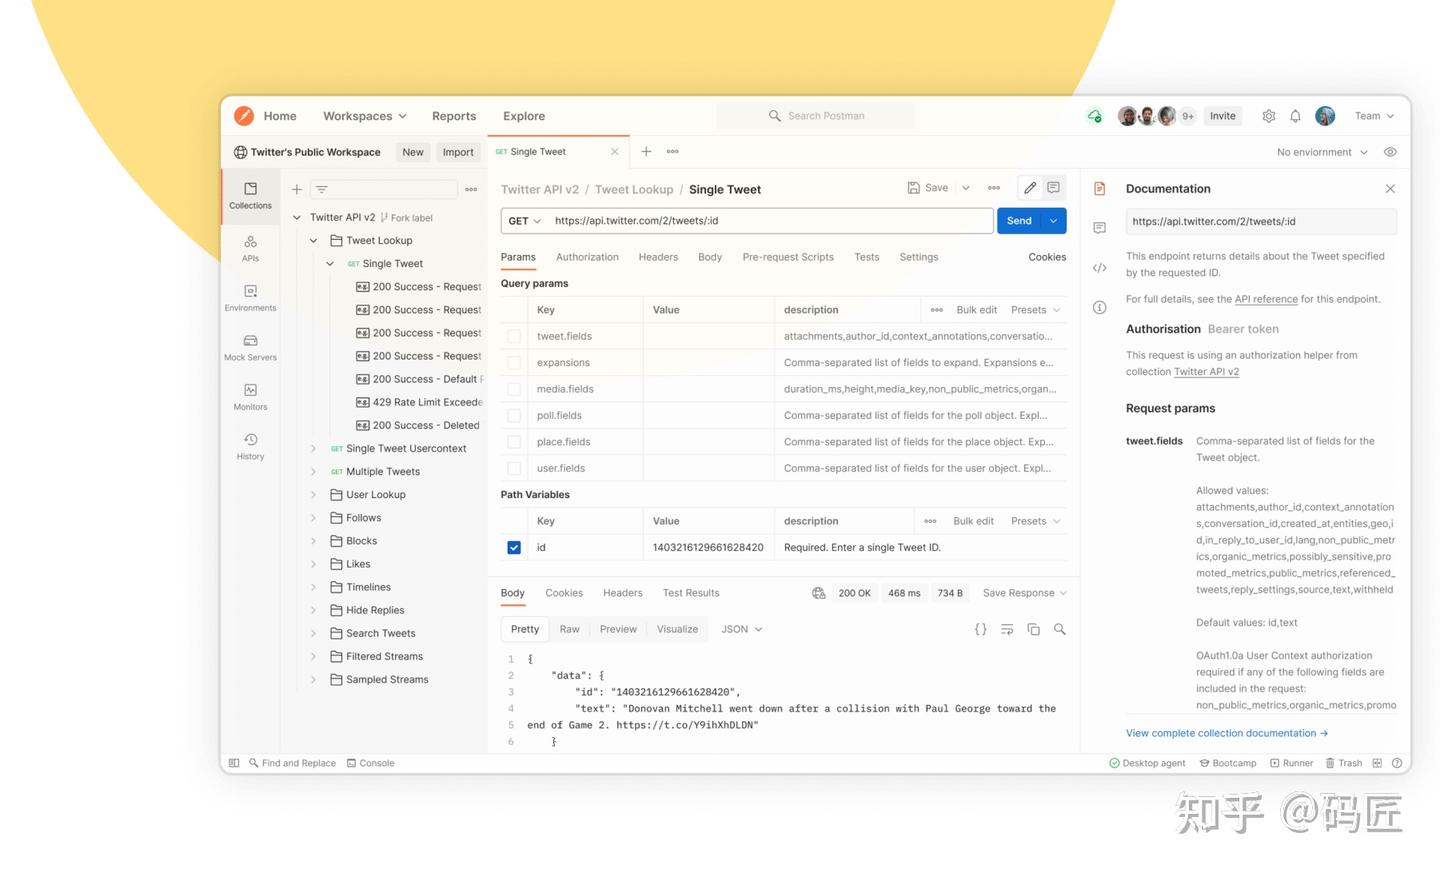Open the Collections sidebar panel
This screenshot has width=1440, height=873.
click(x=250, y=195)
